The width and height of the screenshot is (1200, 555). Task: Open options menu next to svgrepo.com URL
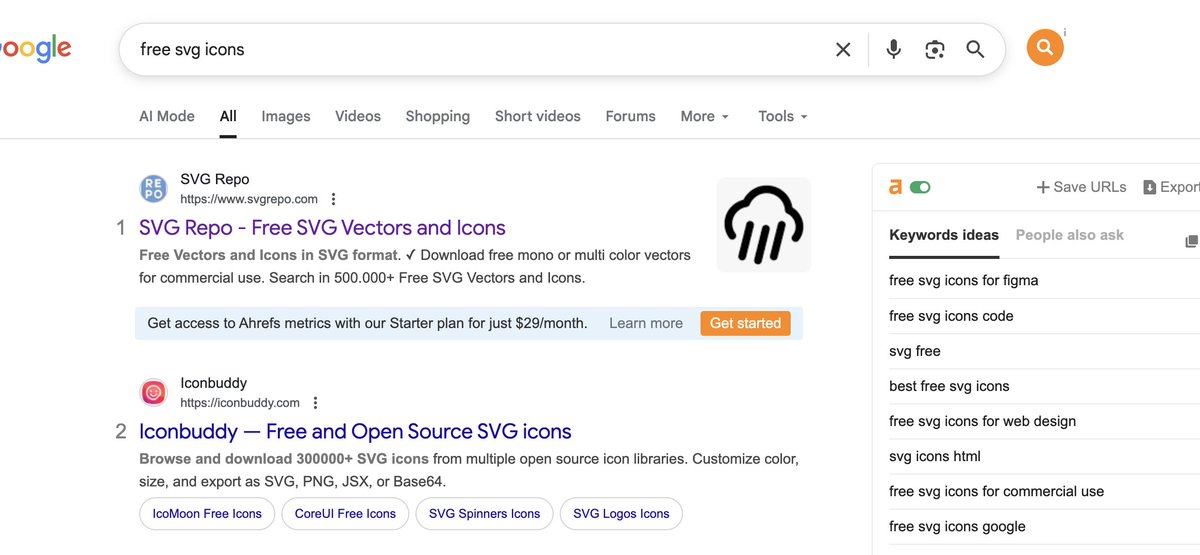tap(334, 199)
